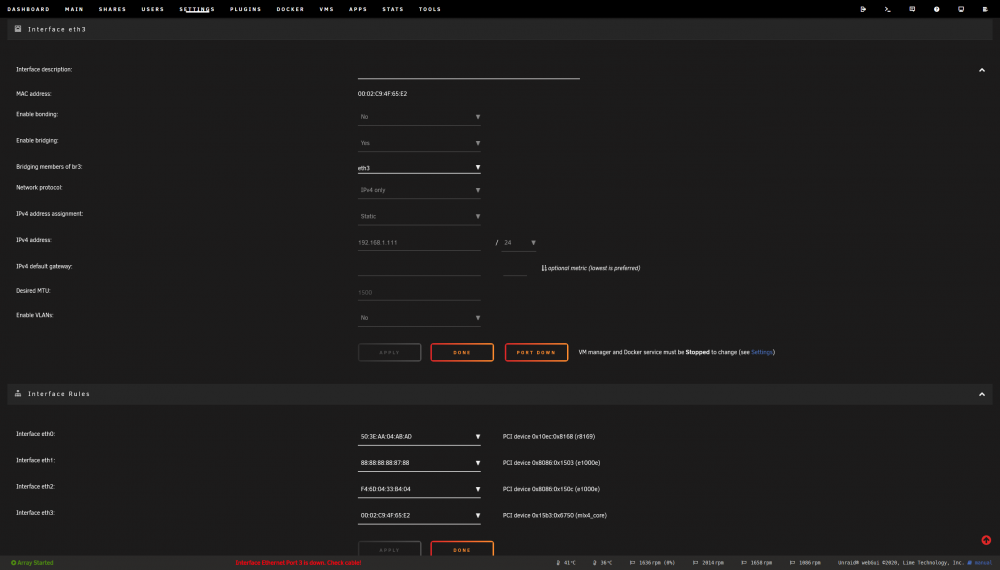The image size is (1000, 570).
Task: Click PCI device 0x10ec:0x8168 (r8169) text
Action: [548, 437]
